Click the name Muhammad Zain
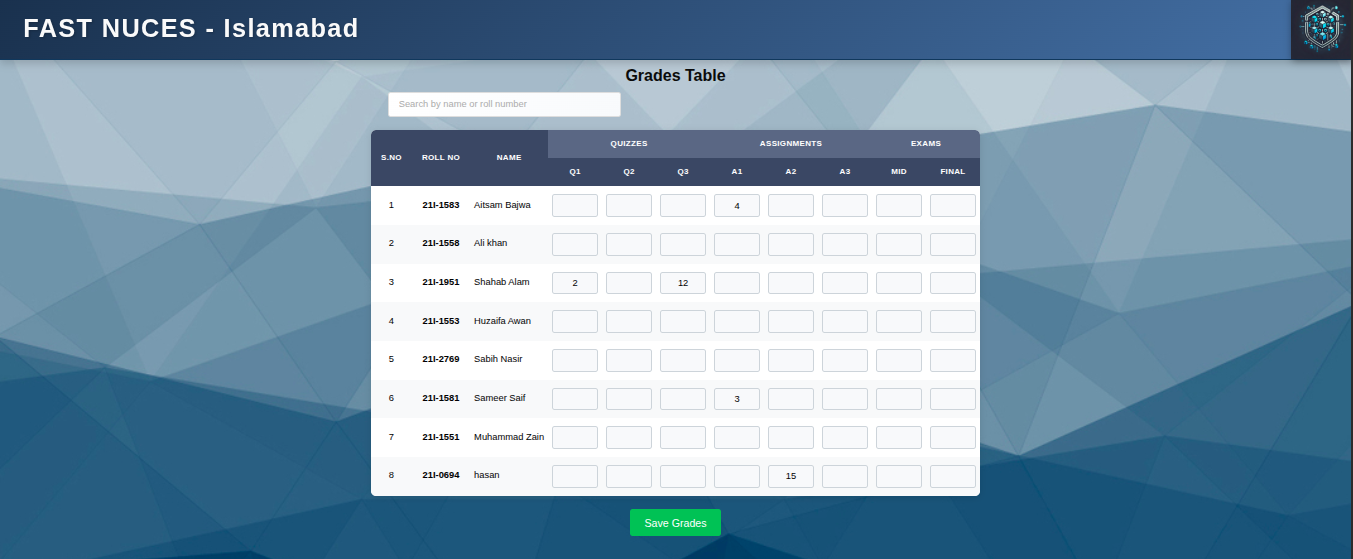 pos(509,437)
